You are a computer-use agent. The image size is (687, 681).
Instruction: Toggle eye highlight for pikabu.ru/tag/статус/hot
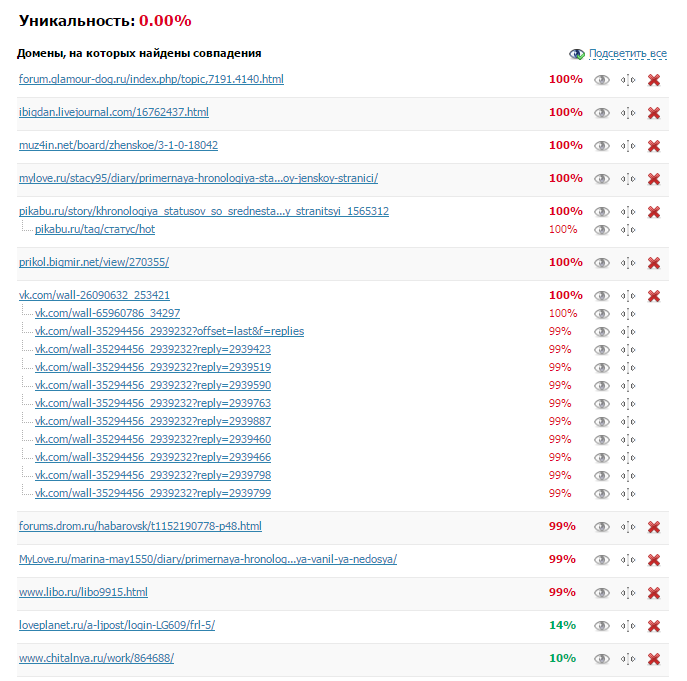click(x=602, y=230)
